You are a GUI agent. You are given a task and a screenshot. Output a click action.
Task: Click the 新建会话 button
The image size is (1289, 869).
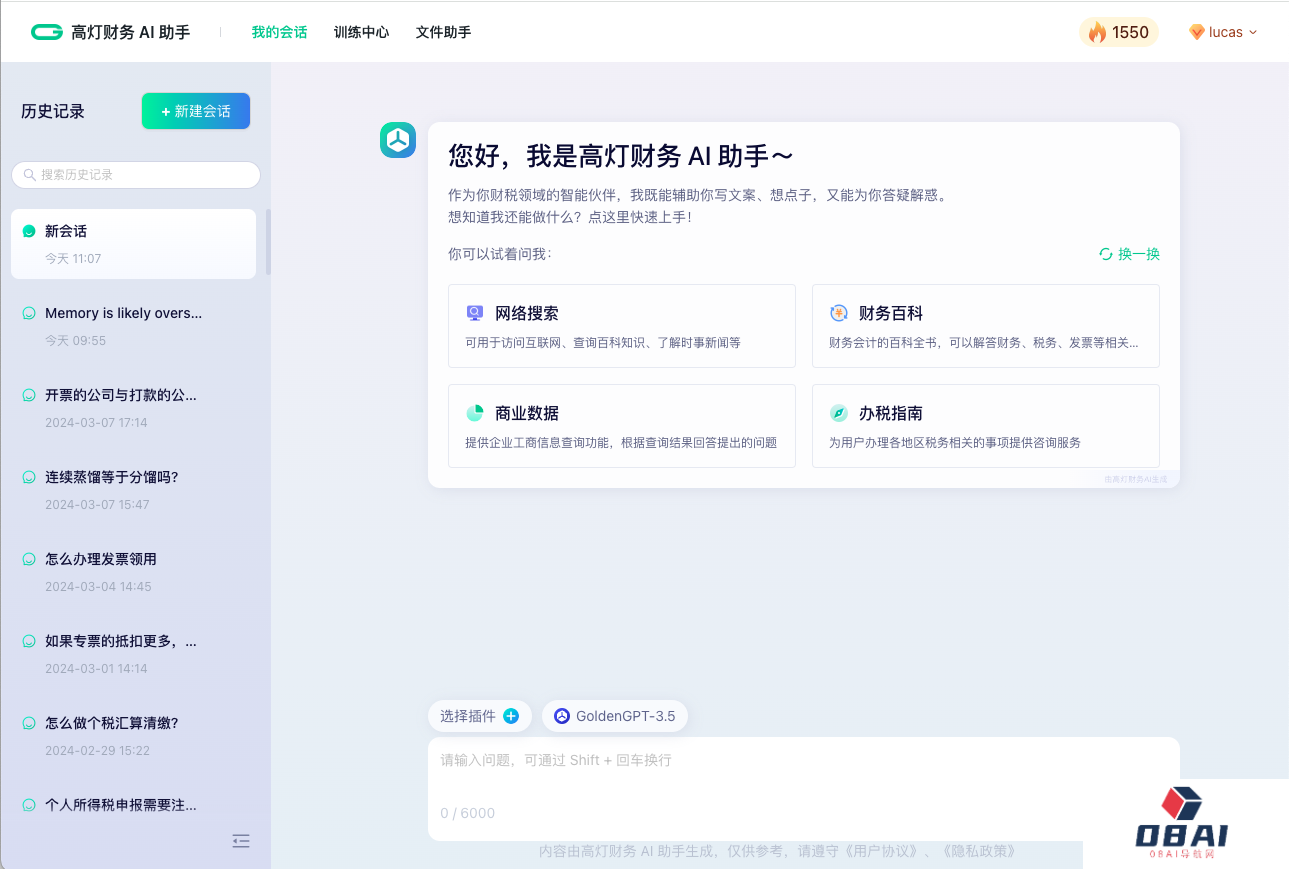pos(196,111)
